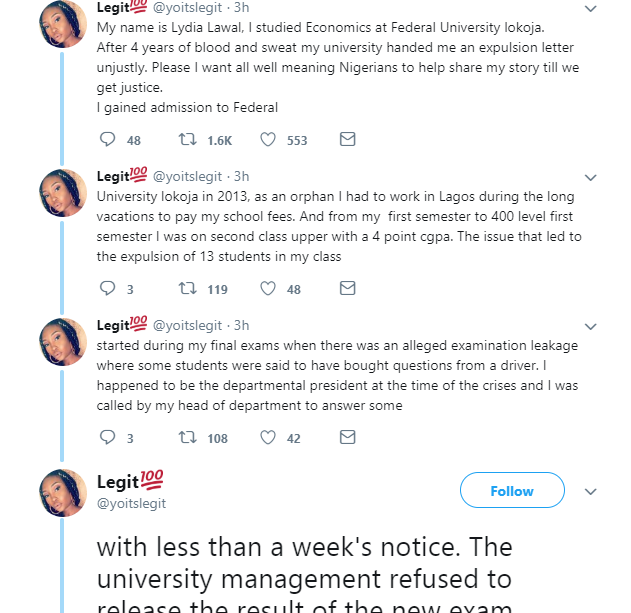Retweet the tweet with 119 retweets
The image size is (631, 613).
pos(186,289)
